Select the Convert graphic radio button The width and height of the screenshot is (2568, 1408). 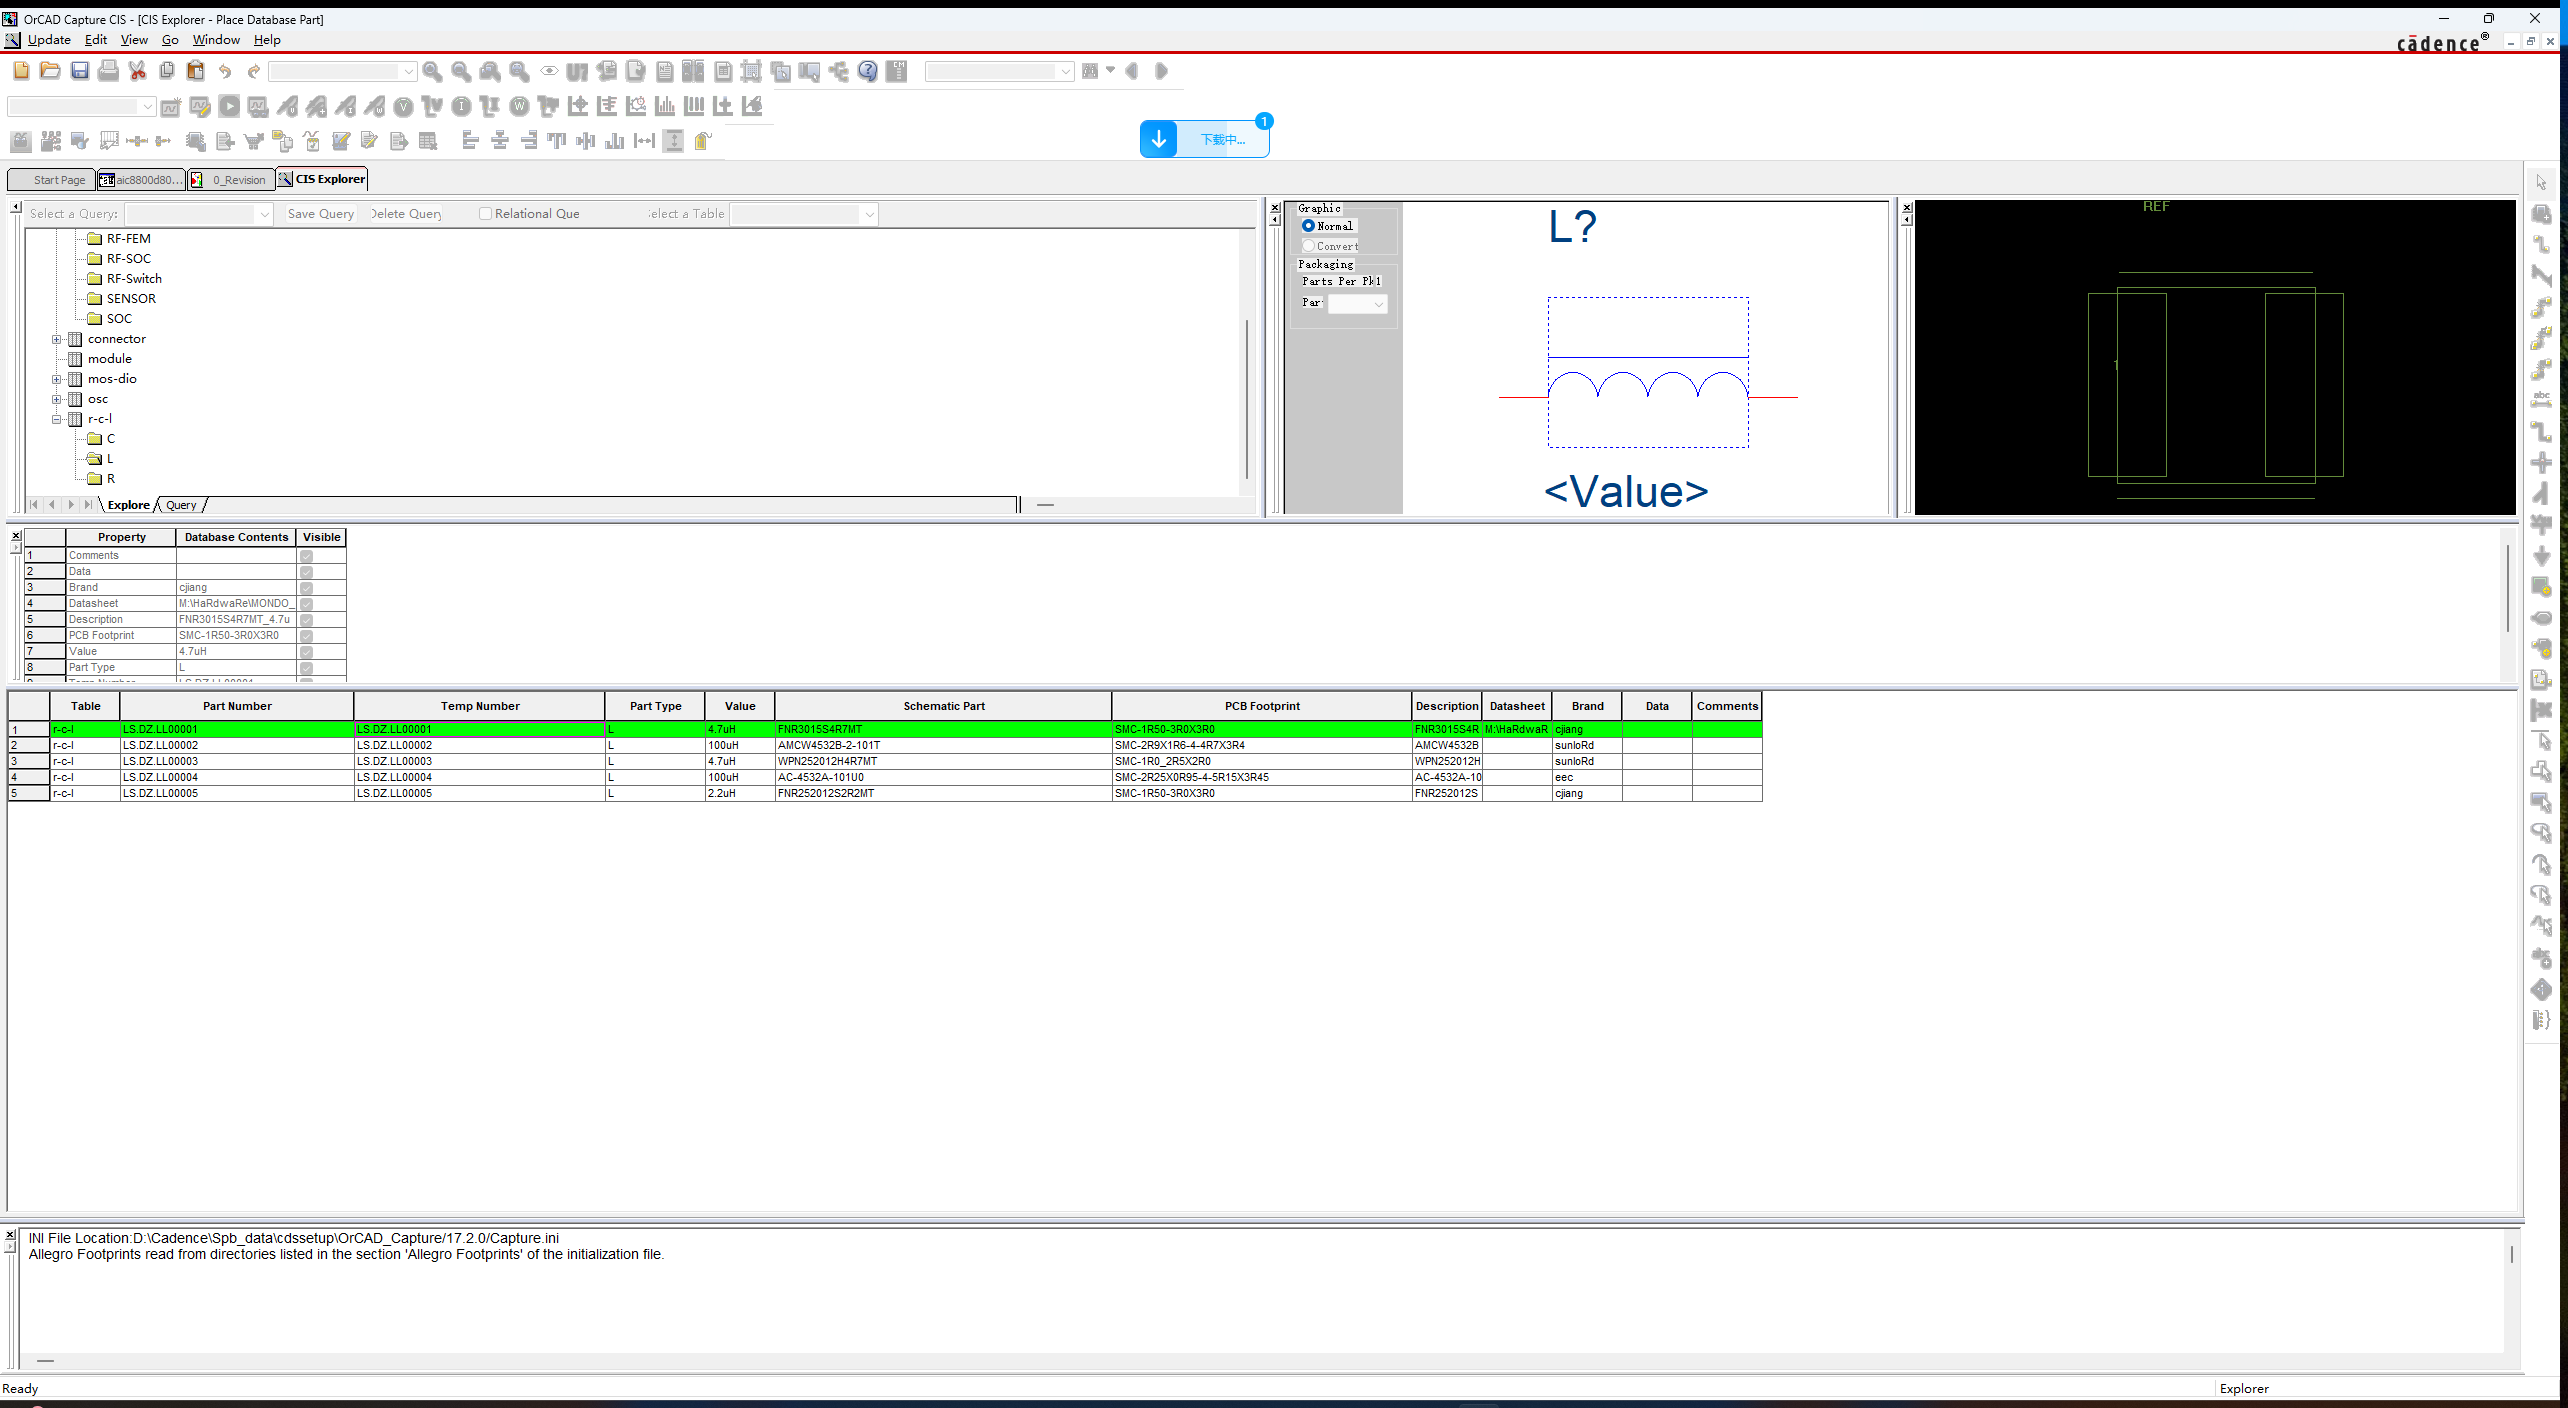click(x=1308, y=245)
